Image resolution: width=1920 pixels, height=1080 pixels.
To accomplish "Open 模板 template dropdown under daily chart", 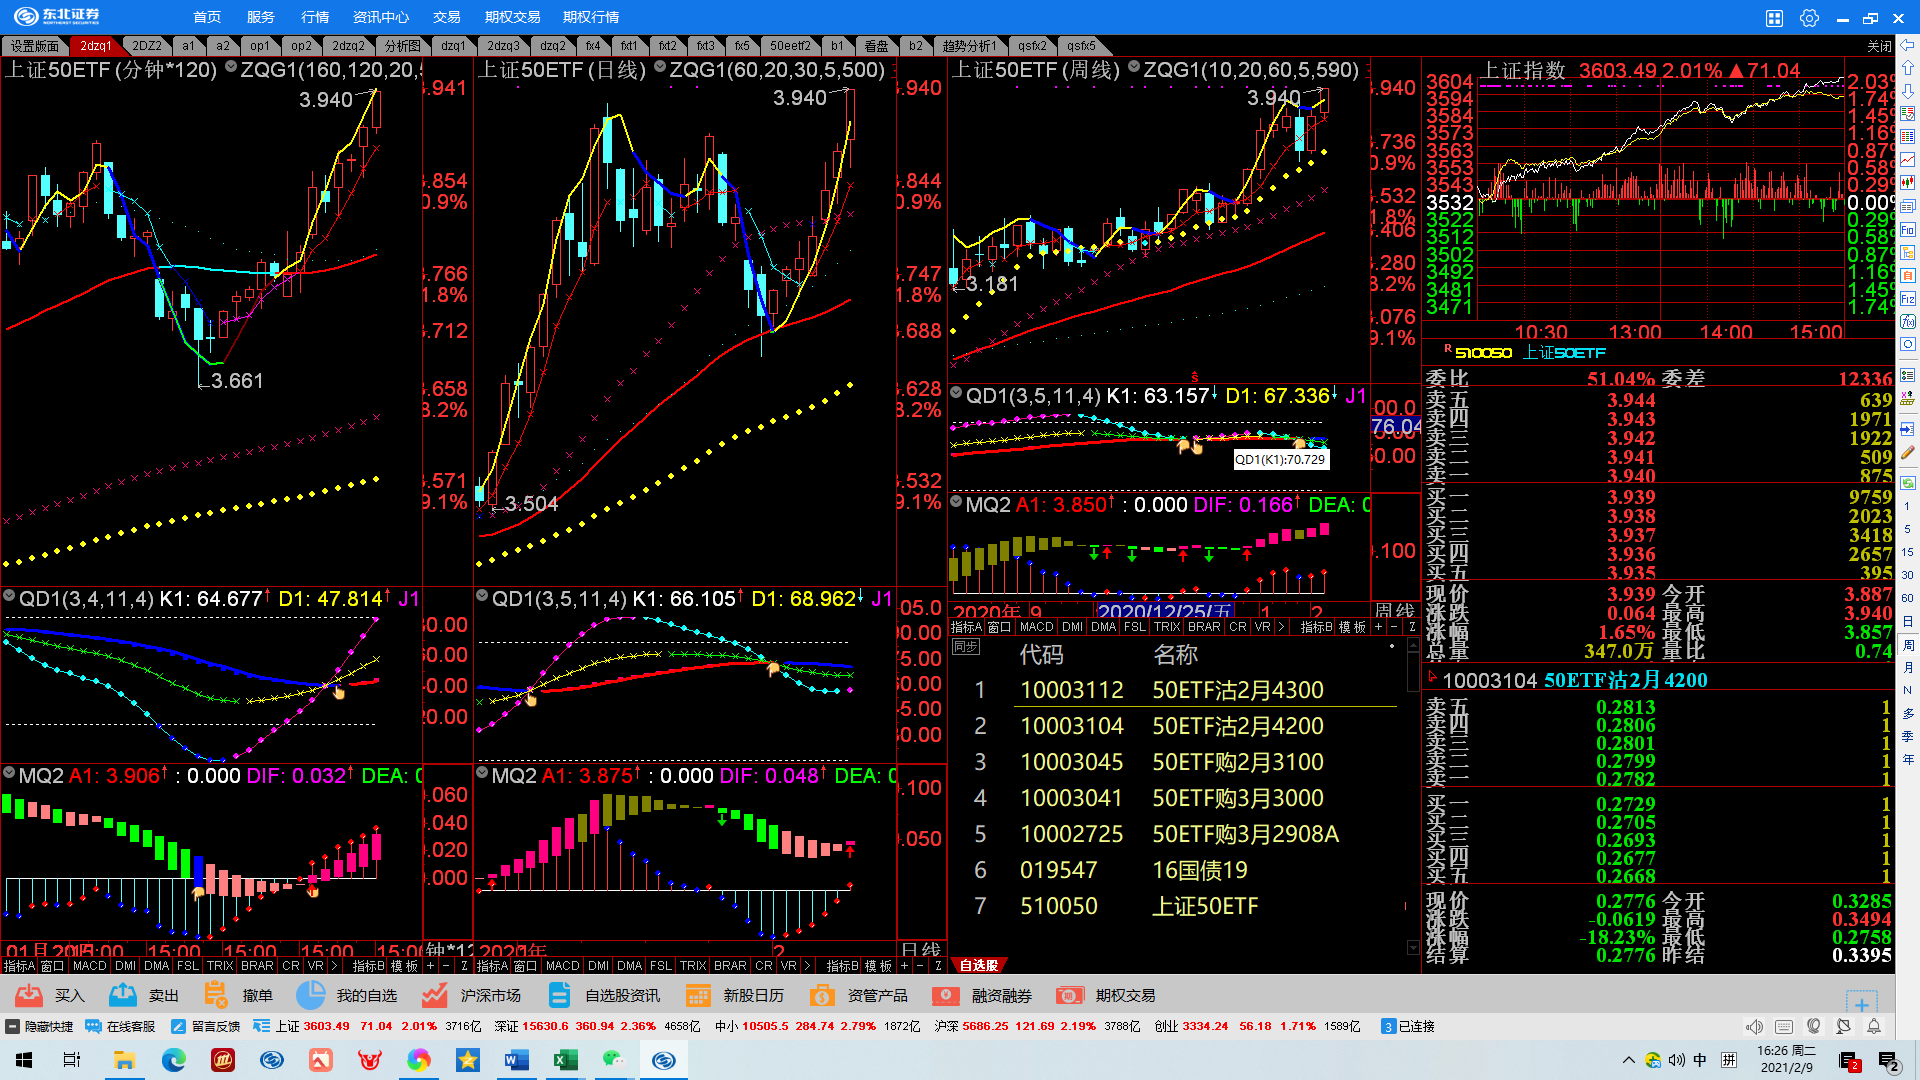I will [x=878, y=966].
